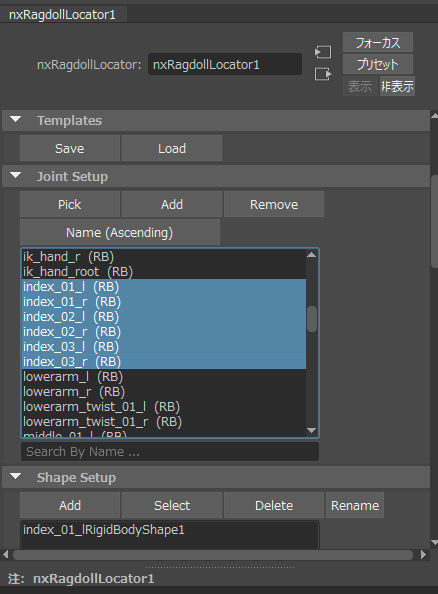The image size is (438, 594).
Task: Select index_02_l (RB) joint
Action: pos(164,317)
